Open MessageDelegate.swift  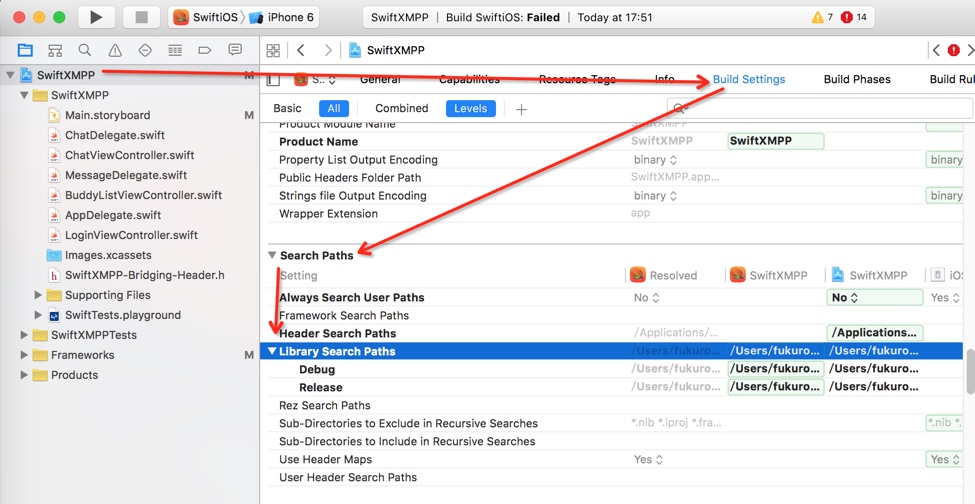[126, 175]
